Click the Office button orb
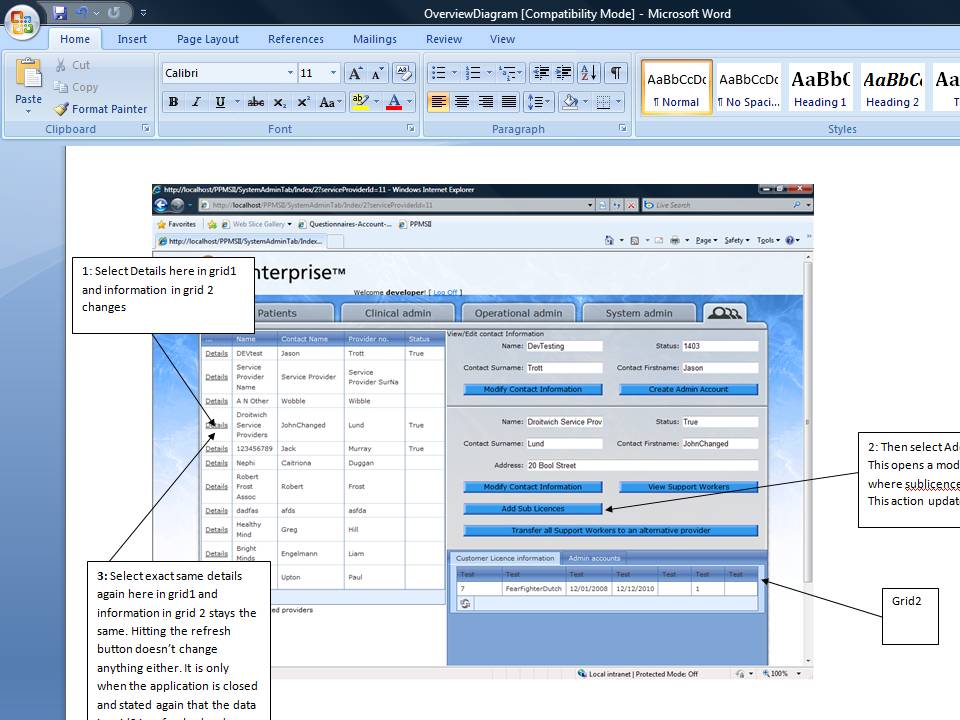 click(x=22, y=22)
